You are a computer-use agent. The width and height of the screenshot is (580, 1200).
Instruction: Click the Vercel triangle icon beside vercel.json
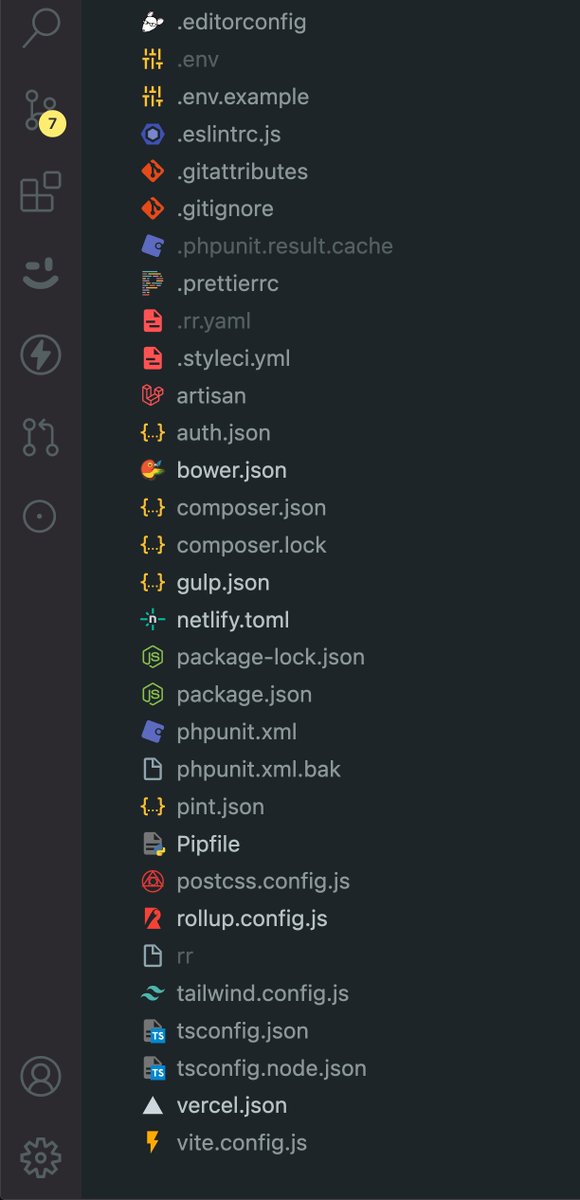(x=152, y=1106)
